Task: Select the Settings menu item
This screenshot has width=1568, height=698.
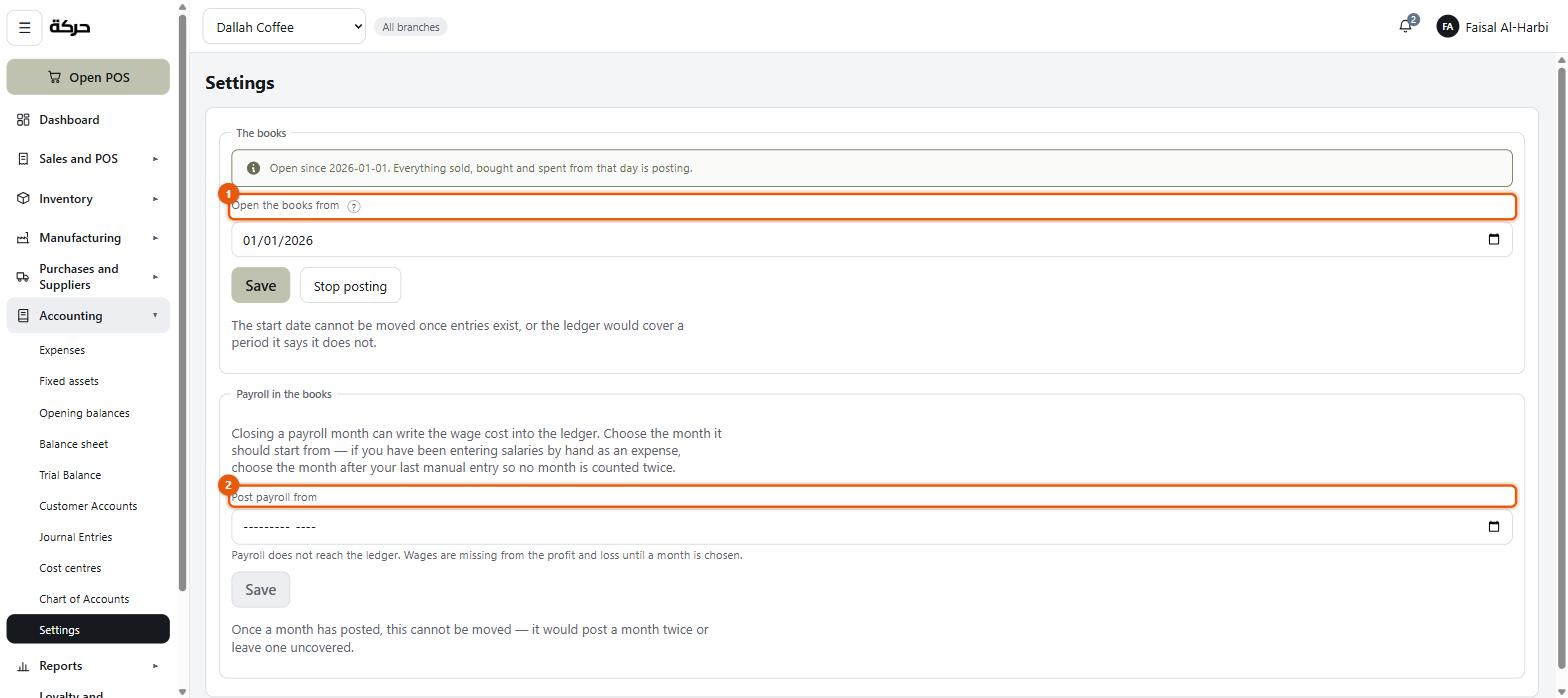Action: pos(88,630)
